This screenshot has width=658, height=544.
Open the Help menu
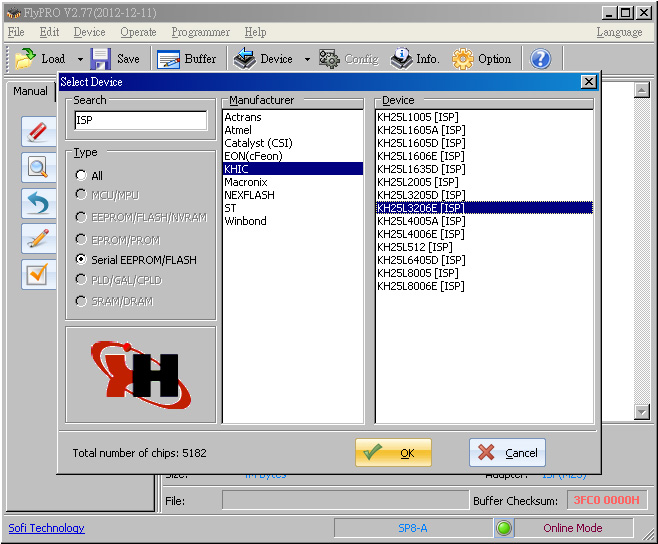[x=255, y=32]
